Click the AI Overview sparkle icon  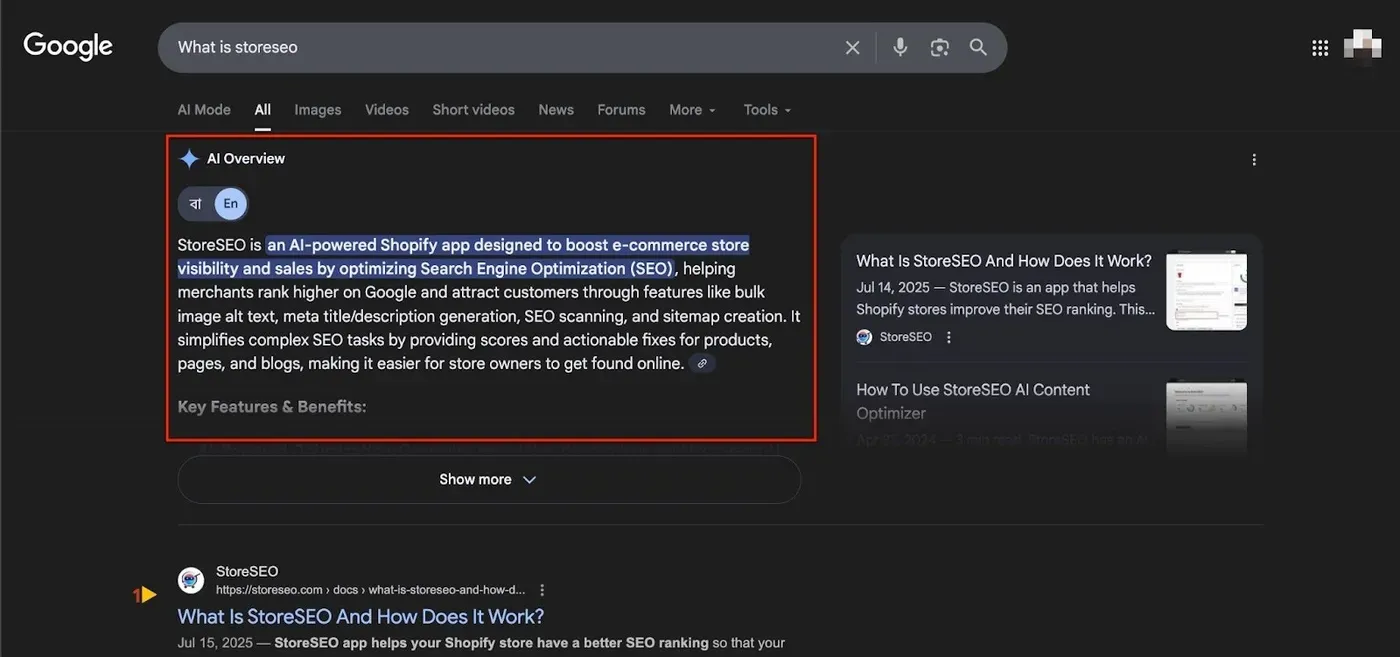point(189,158)
